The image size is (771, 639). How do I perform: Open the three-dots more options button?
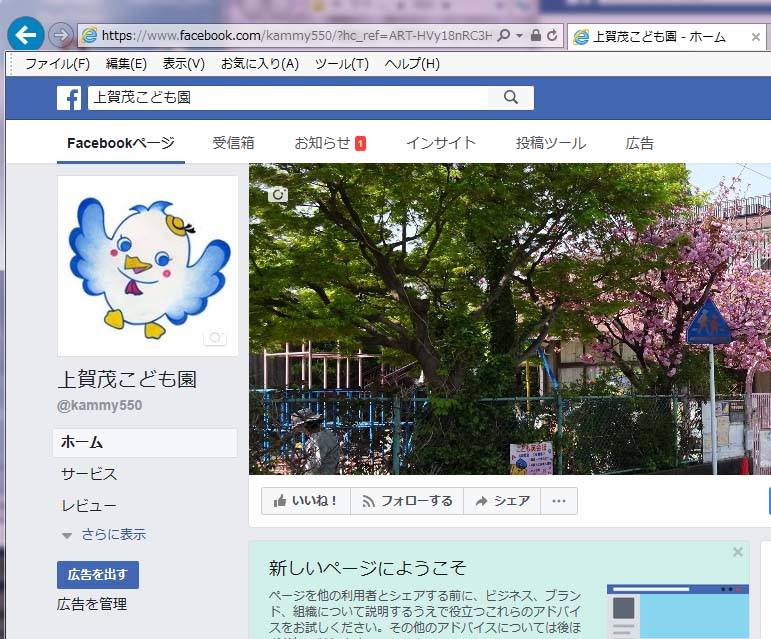[559, 501]
